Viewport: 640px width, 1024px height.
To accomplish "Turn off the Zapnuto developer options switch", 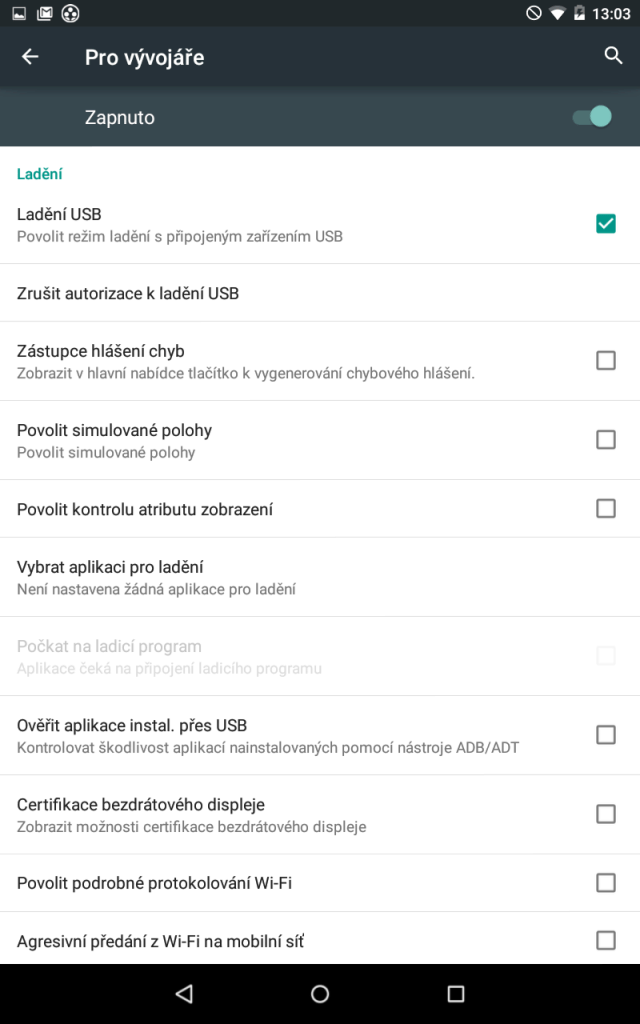I will 592,117.
